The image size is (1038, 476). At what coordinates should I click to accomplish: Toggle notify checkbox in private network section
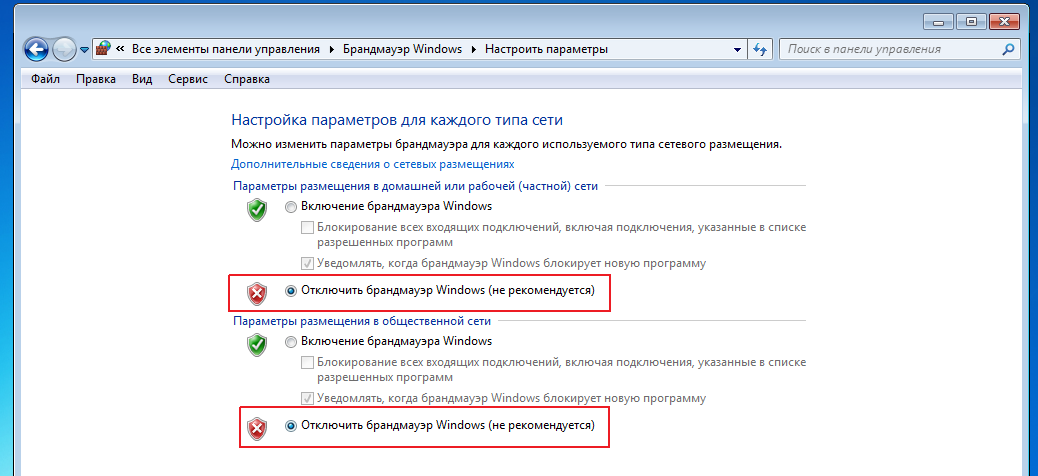tap(307, 263)
